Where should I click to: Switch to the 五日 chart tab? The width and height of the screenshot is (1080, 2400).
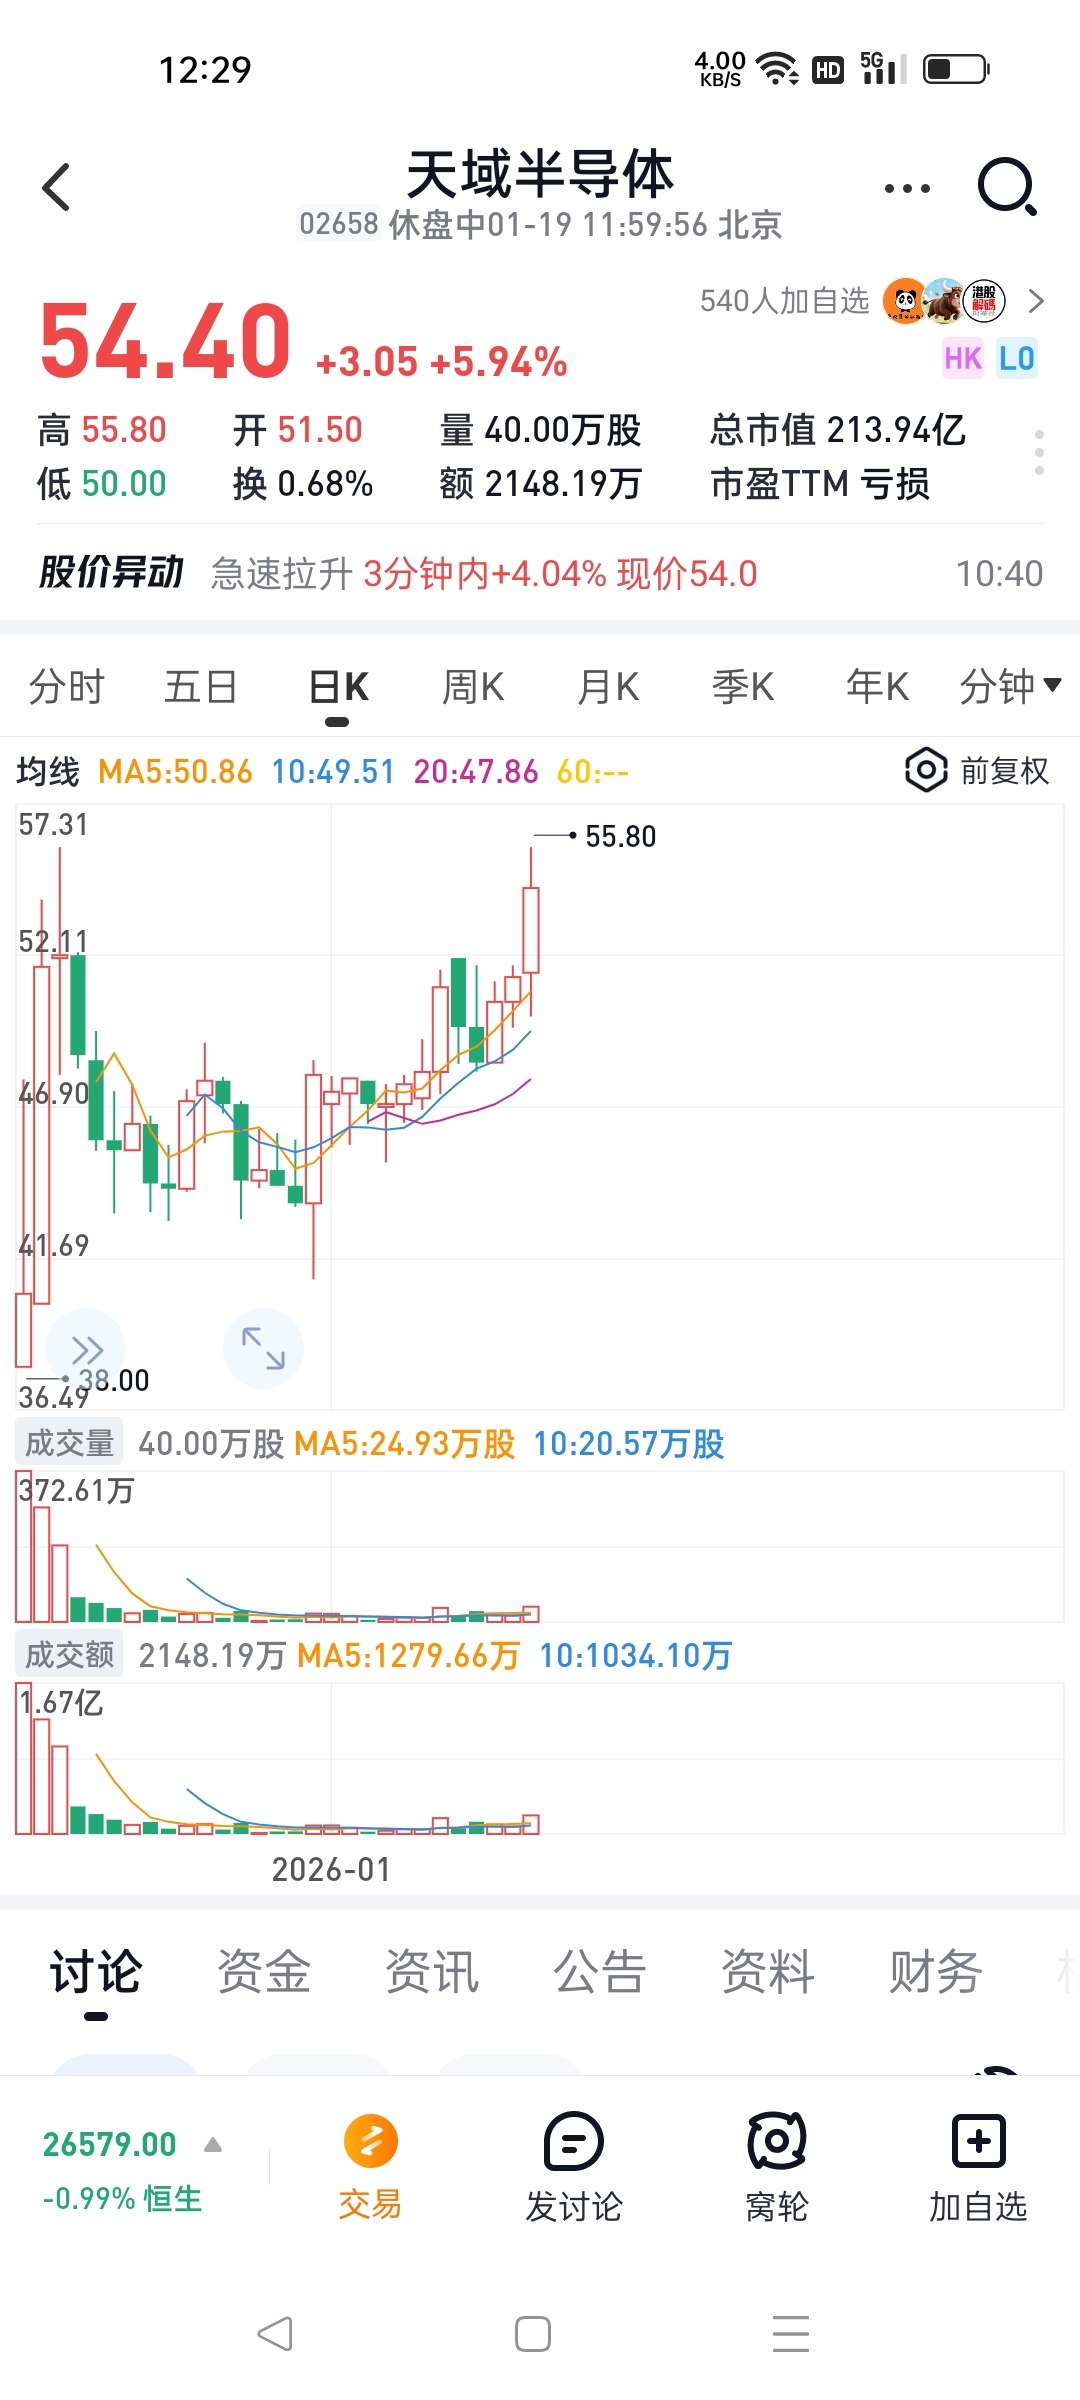(x=201, y=687)
